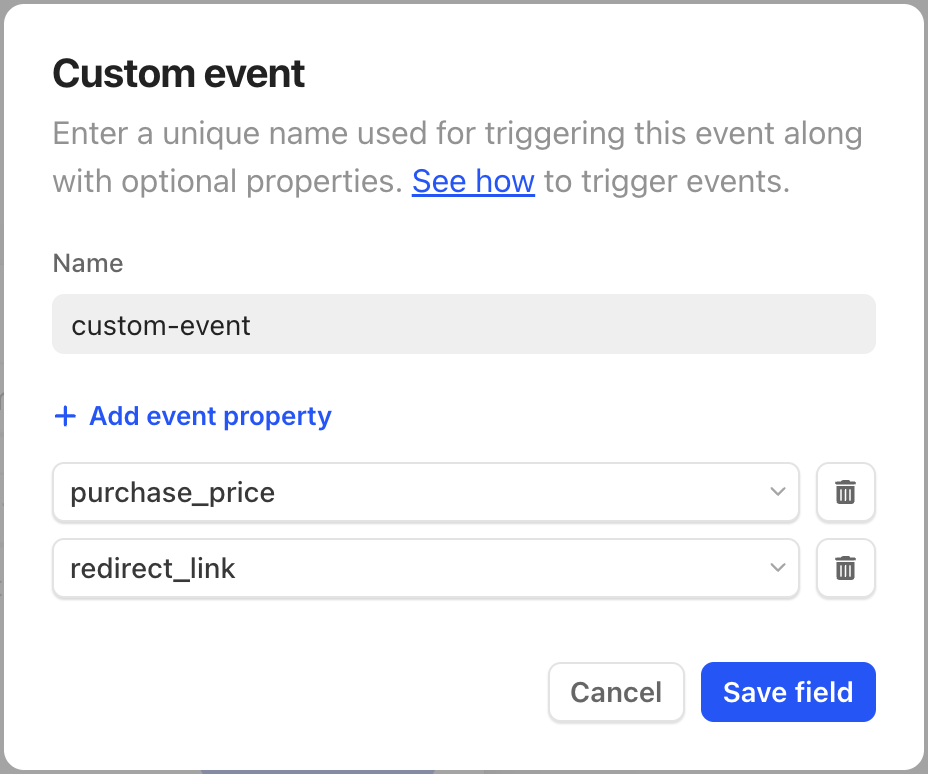This screenshot has width=928, height=774.
Task: Click the redirect_link text label
Action: [153, 569]
